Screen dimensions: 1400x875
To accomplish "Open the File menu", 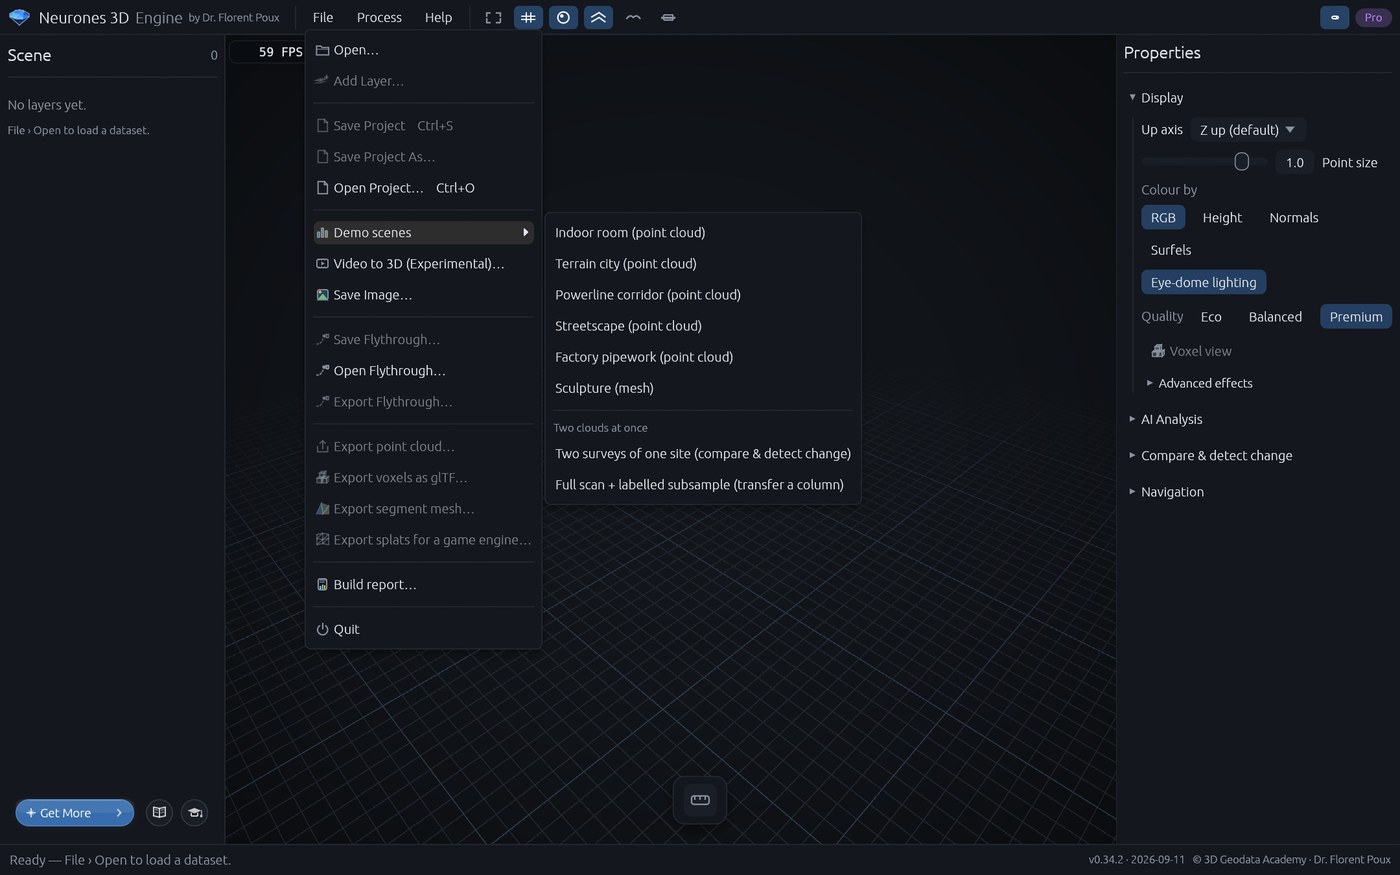I will tap(322, 17).
